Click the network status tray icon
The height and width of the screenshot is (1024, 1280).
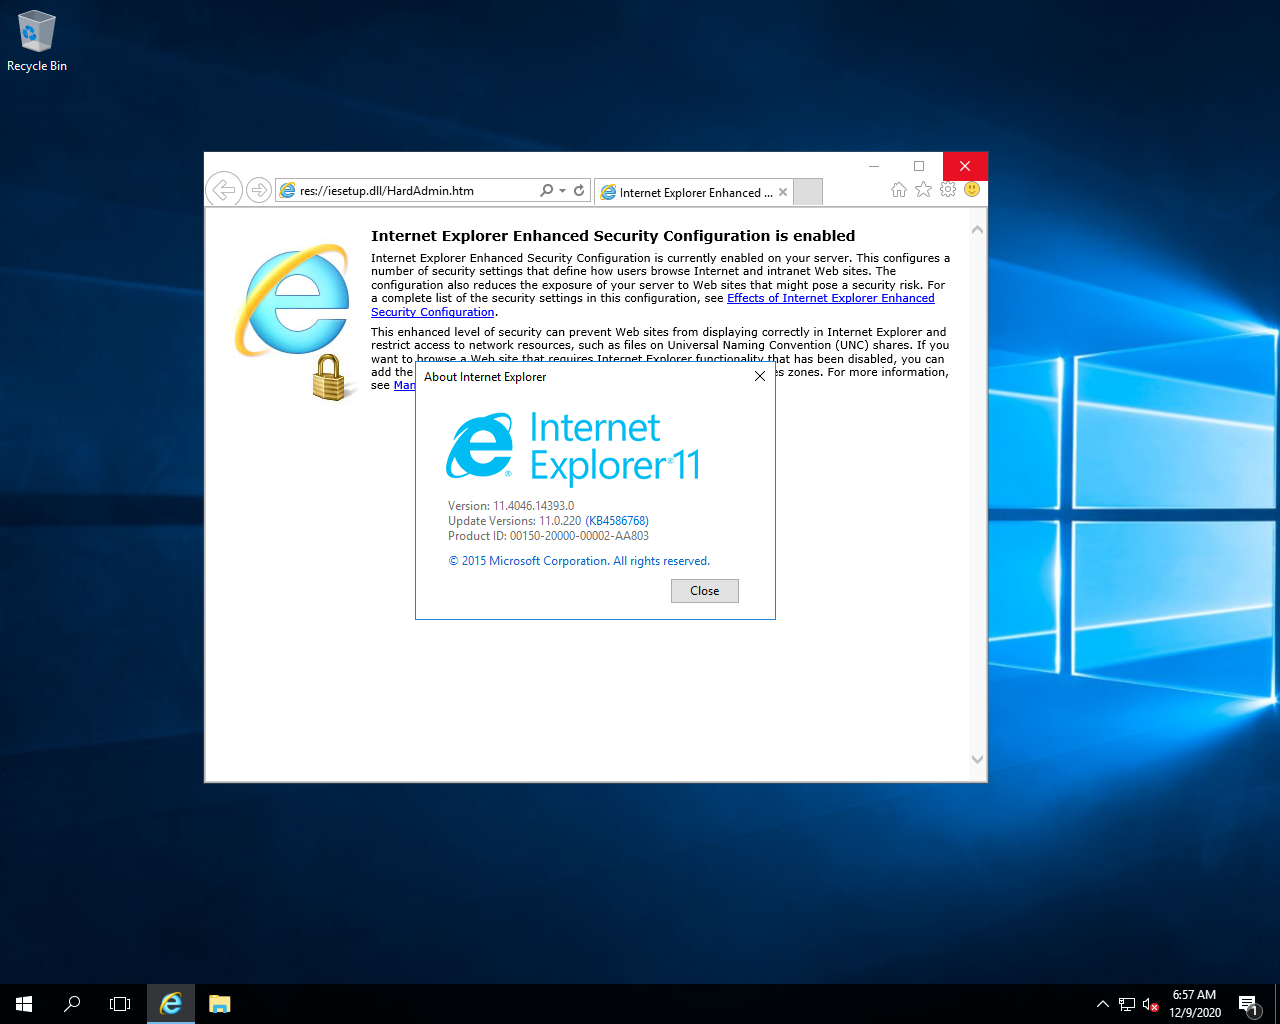click(x=1127, y=1004)
